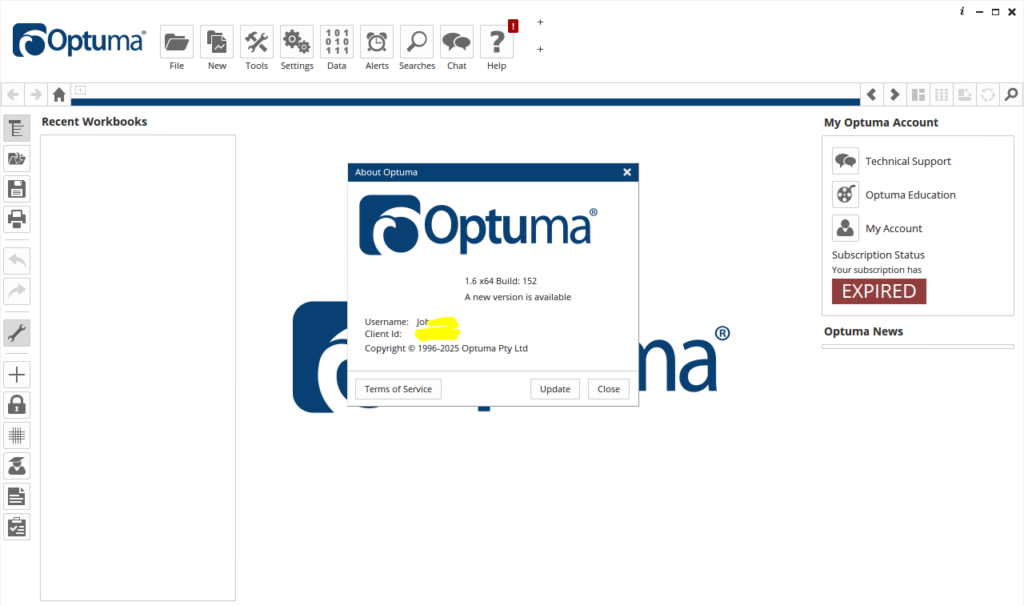Click the print sidebar icon
This screenshot has width=1024, height=606.
[x=17, y=219]
